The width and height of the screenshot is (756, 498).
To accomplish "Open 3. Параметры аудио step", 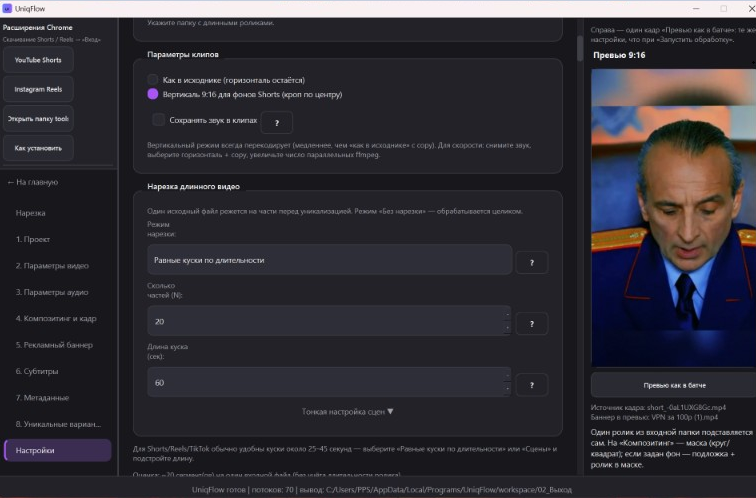I will [52, 292].
